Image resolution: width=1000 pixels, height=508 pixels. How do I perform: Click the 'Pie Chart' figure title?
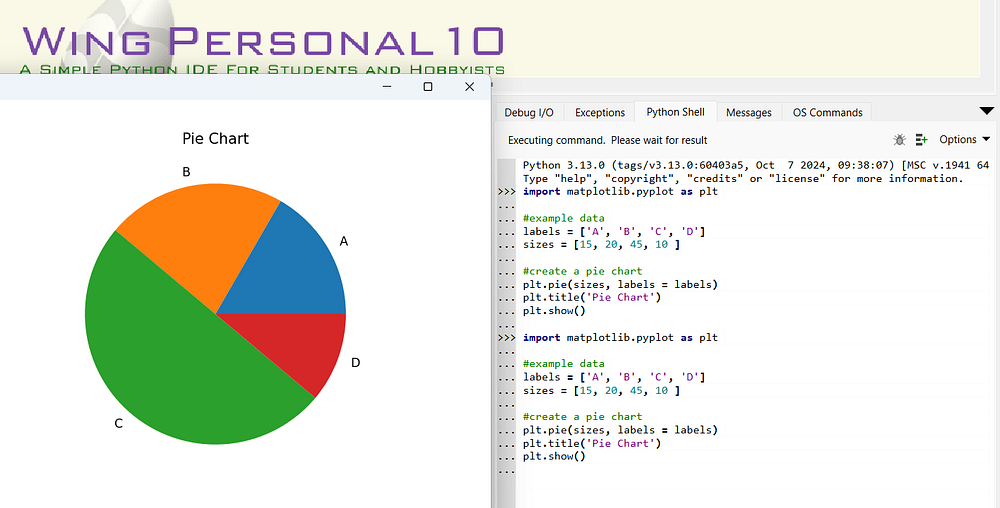pyautogui.click(x=216, y=138)
